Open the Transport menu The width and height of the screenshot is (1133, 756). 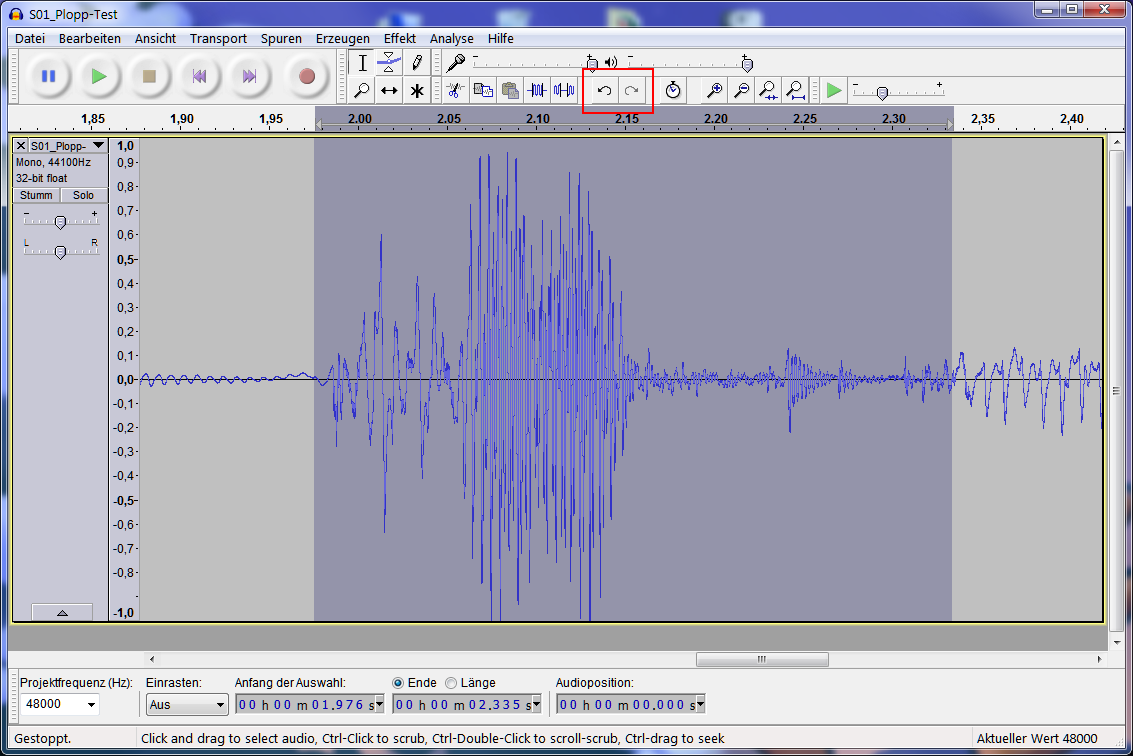(218, 38)
